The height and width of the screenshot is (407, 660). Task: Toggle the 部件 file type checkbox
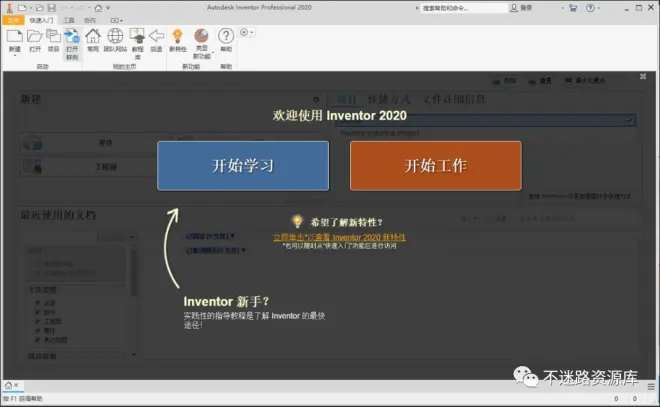[37, 312]
